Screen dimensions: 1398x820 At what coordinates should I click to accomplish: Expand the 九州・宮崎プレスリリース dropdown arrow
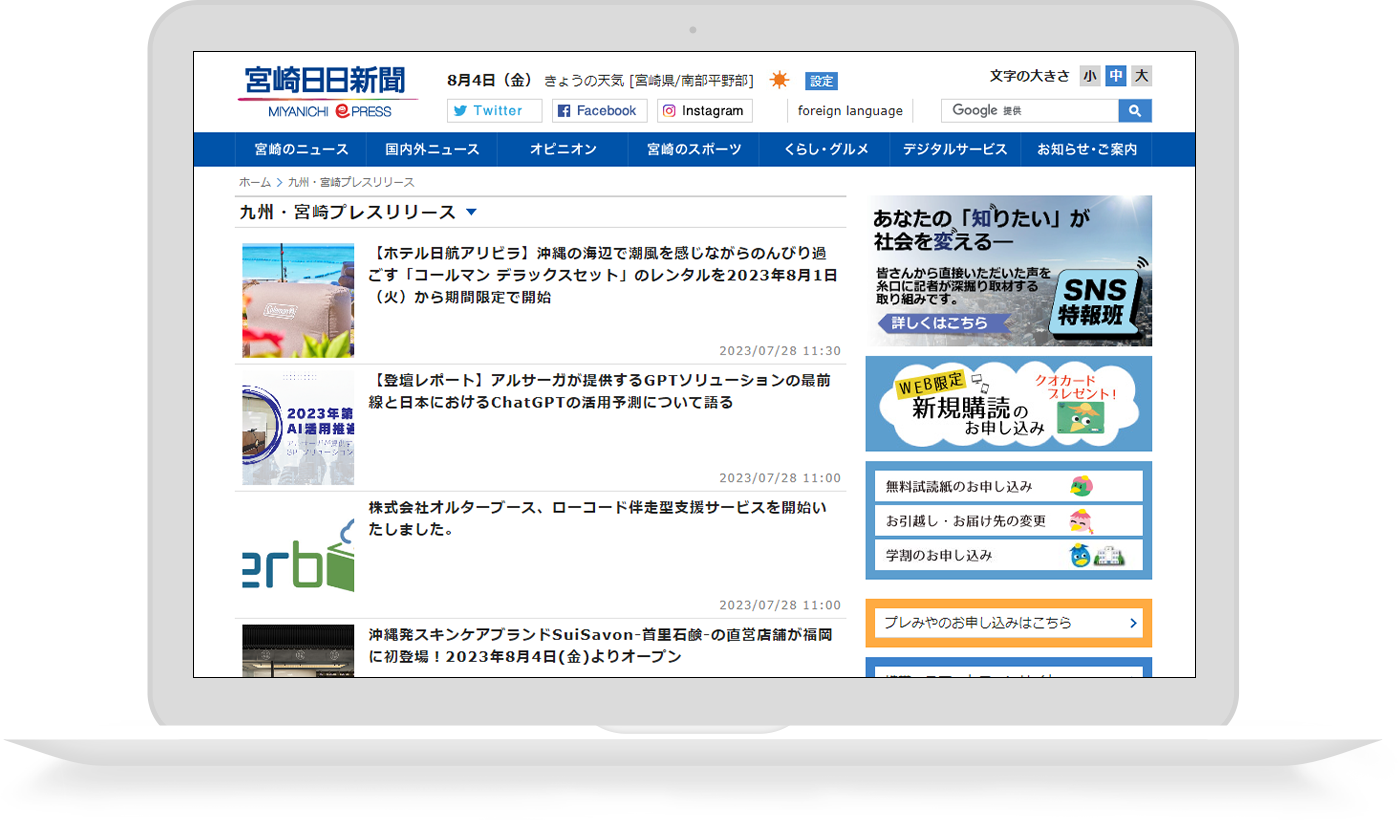(x=472, y=212)
